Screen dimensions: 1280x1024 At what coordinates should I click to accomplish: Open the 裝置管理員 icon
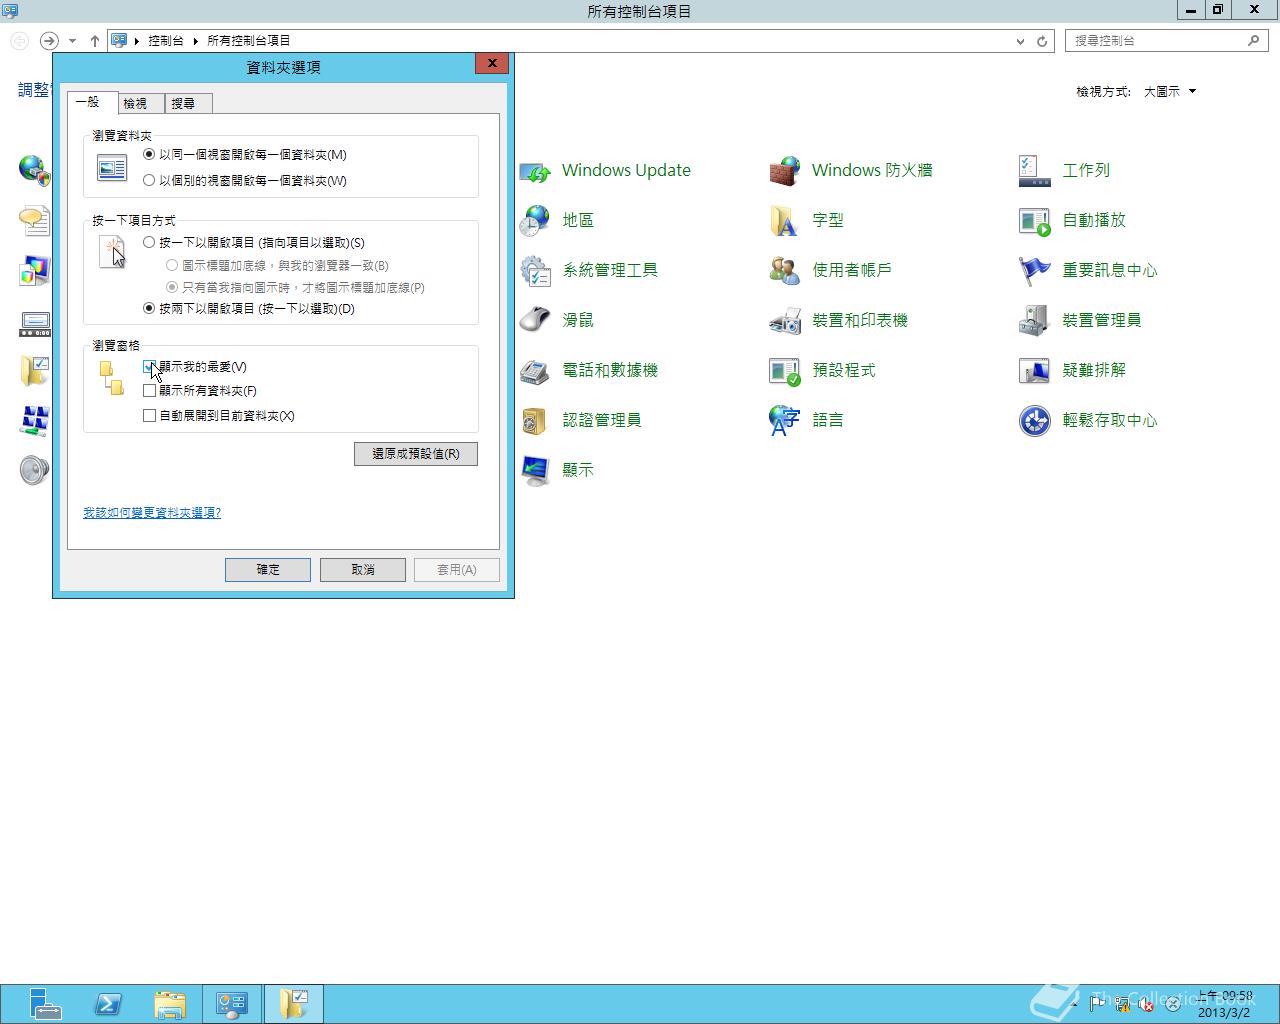point(1035,321)
